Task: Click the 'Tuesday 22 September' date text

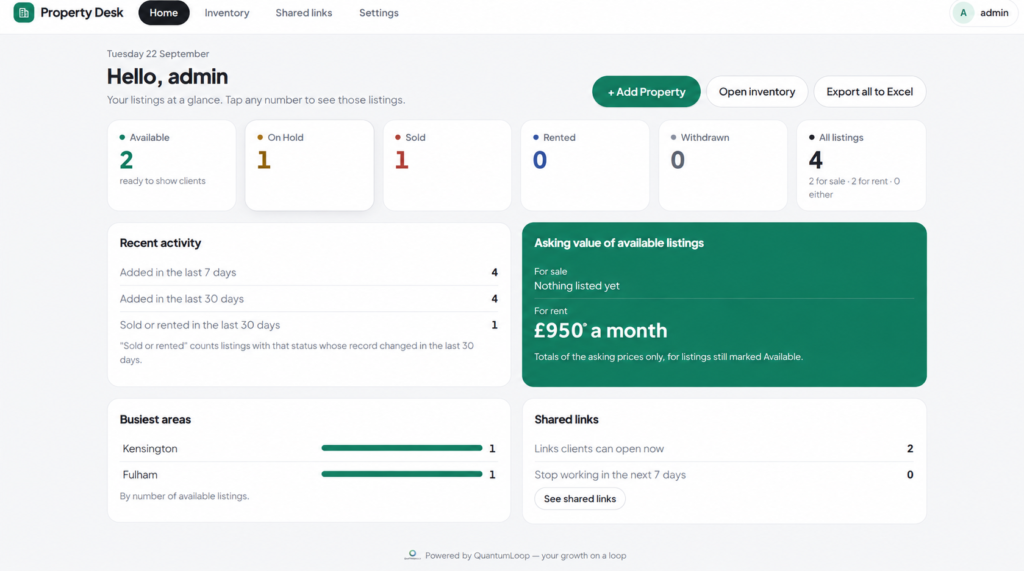Action: point(158,54)
